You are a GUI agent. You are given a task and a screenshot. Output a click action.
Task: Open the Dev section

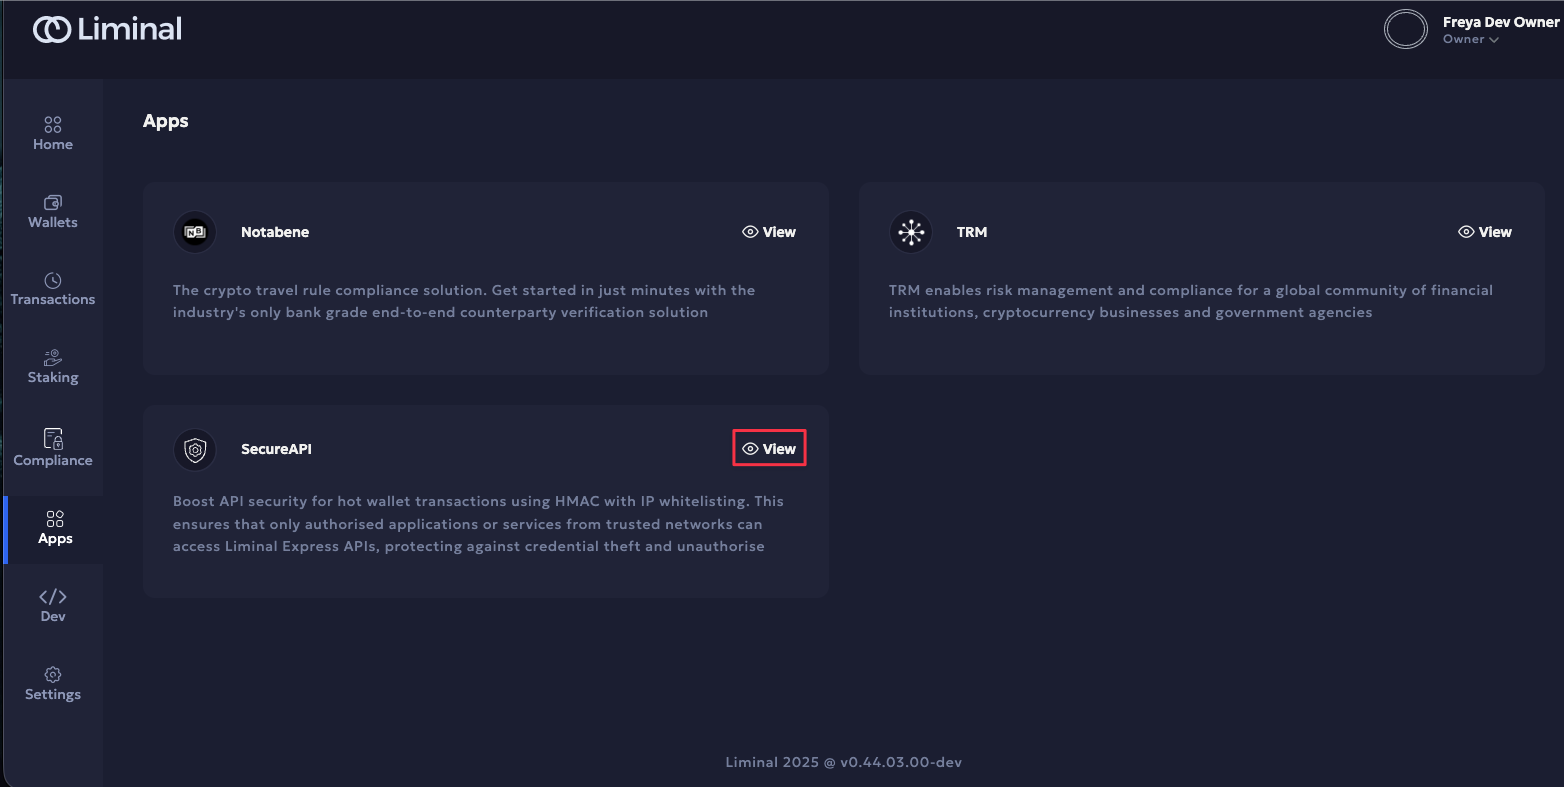coord(53,605)
